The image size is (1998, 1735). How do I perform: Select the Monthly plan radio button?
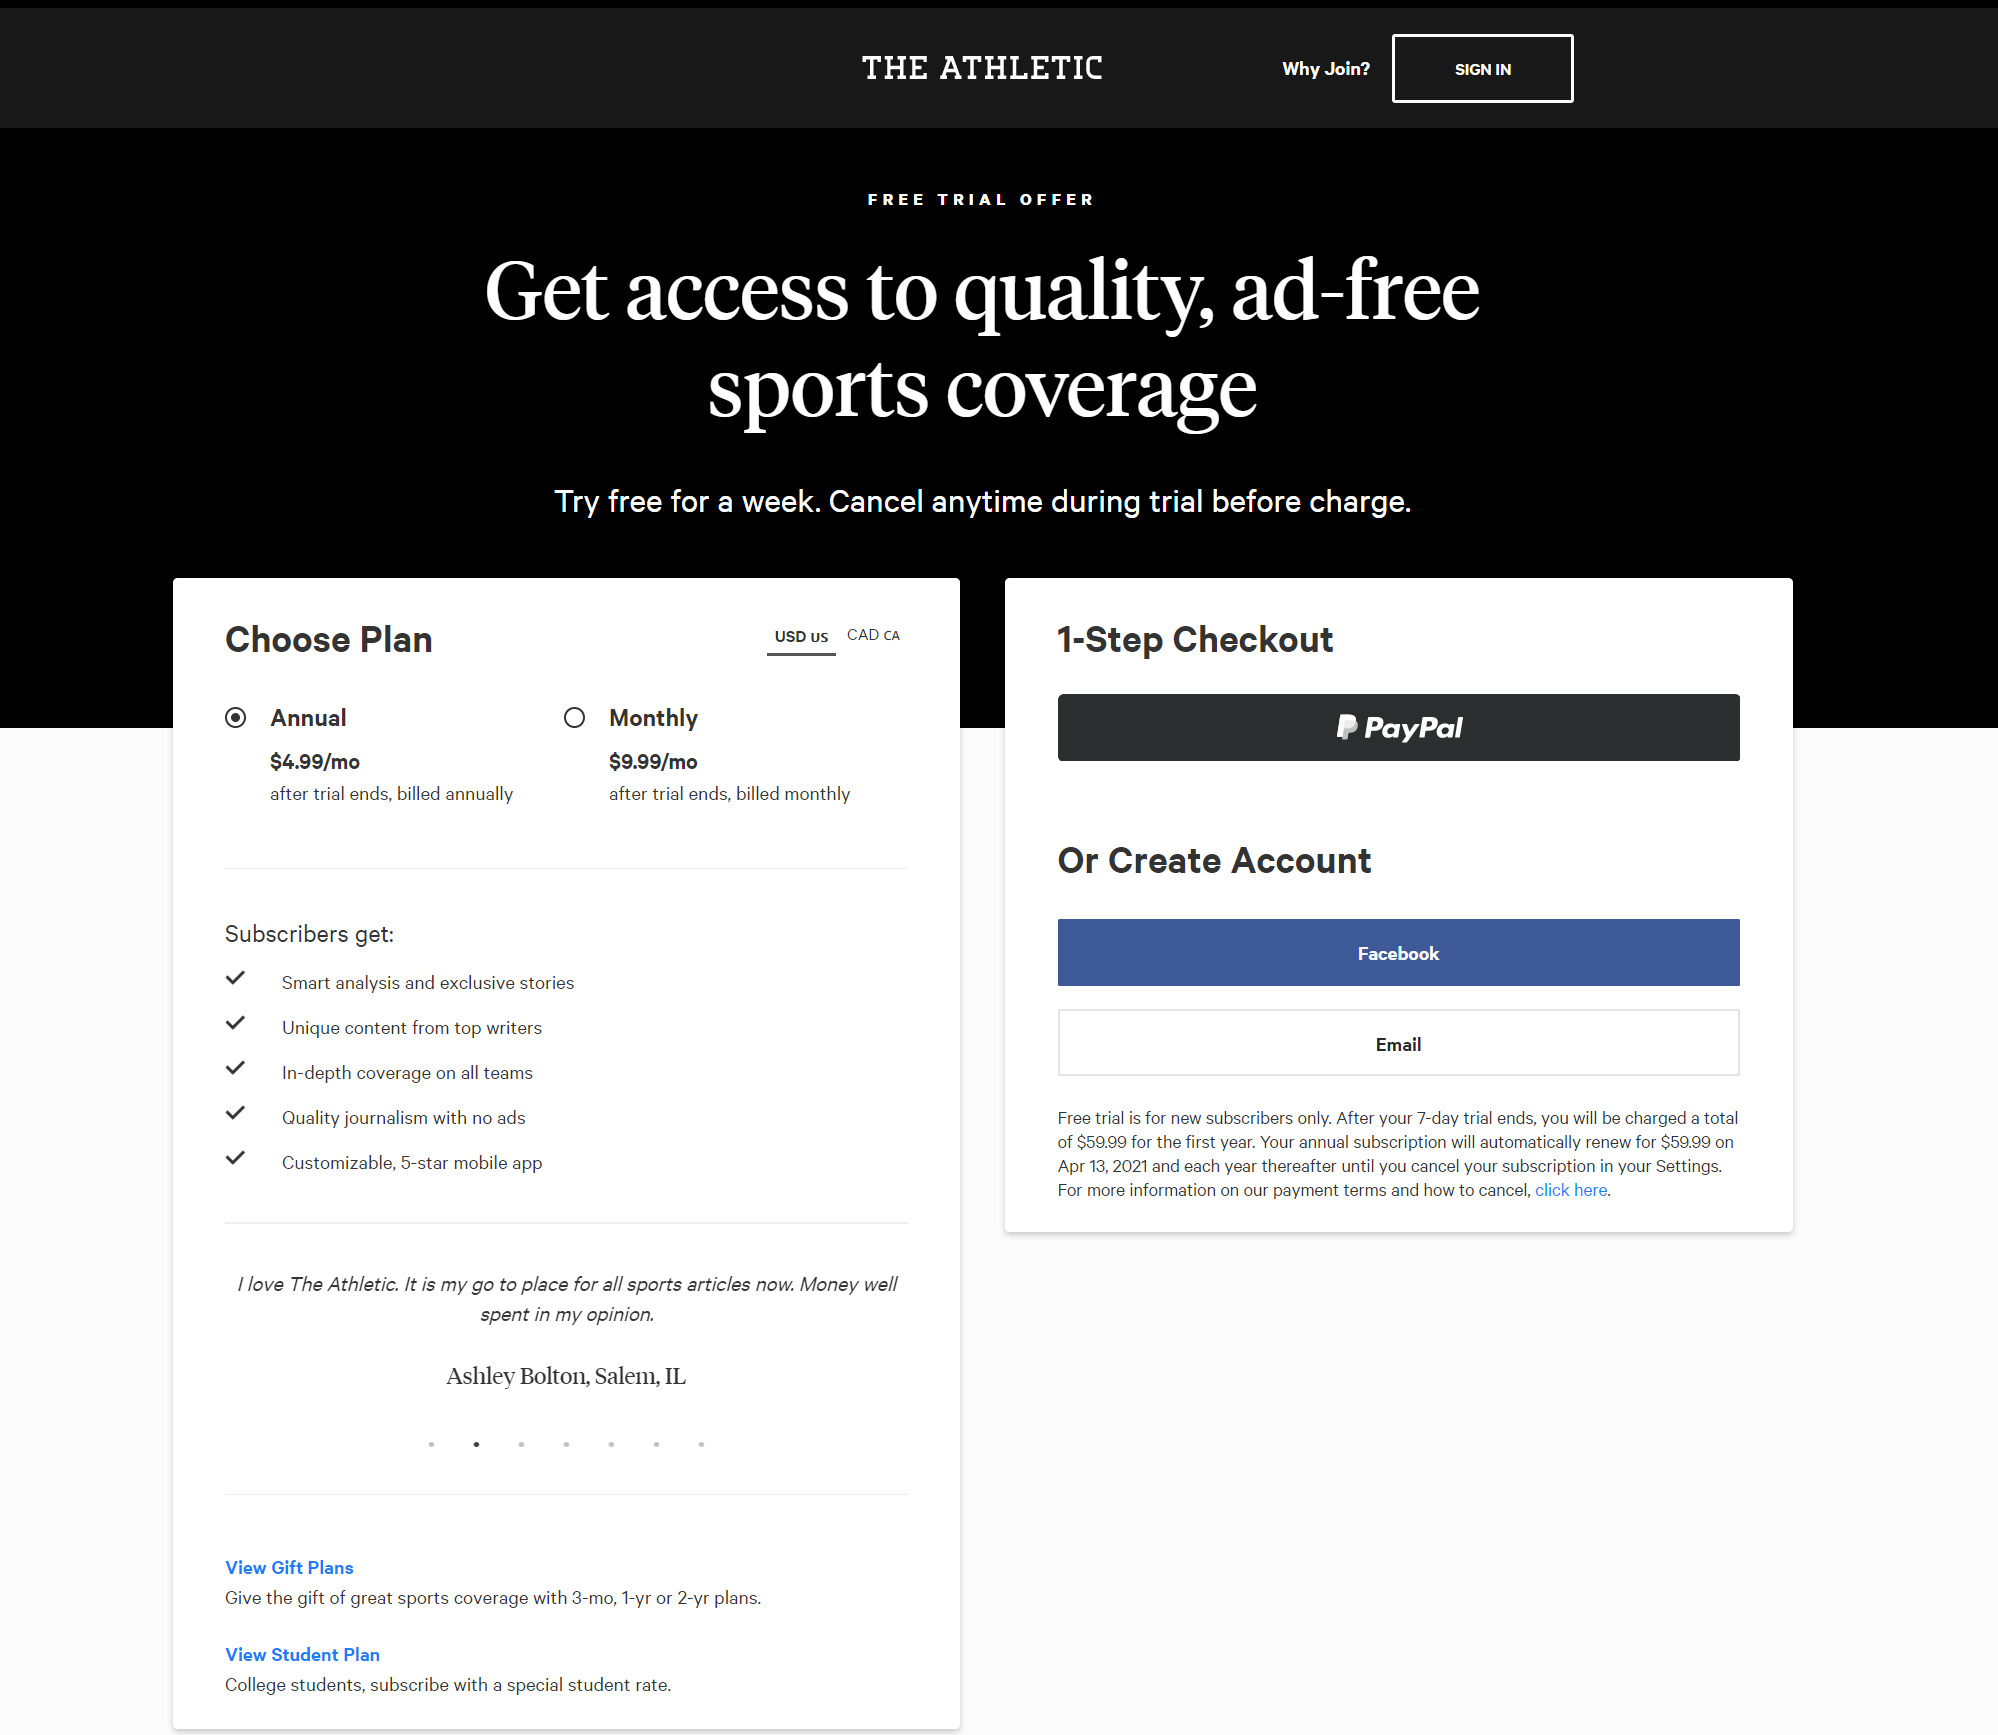[x=574, y=715]
